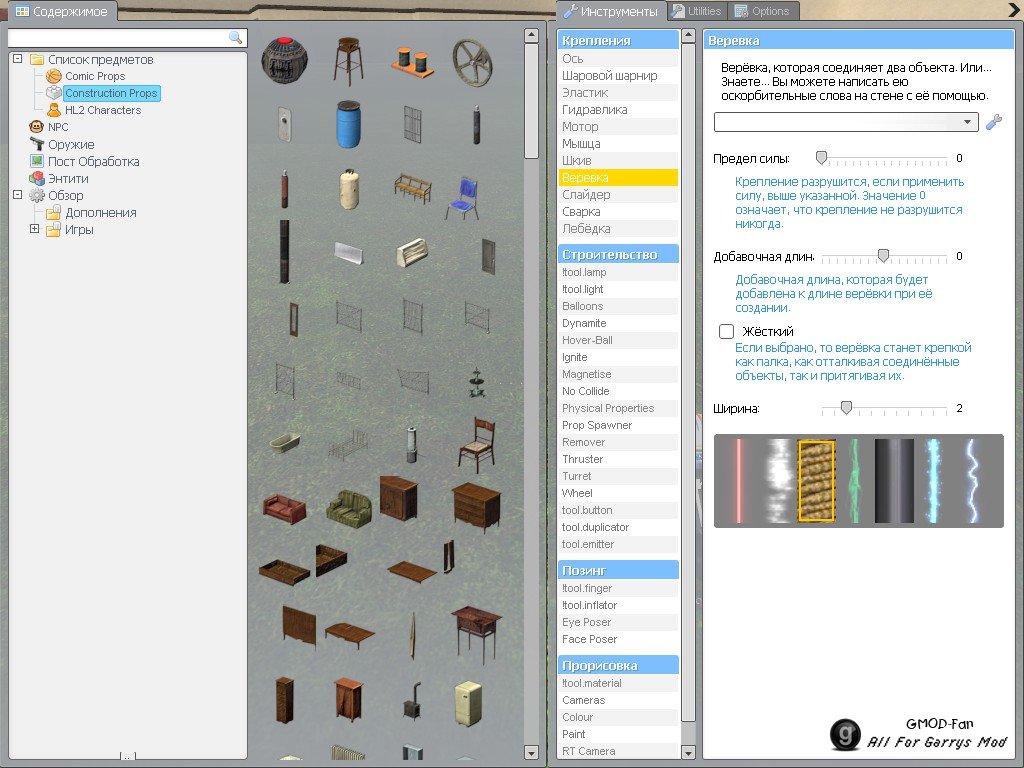Choose the dark metal cable material
This screenshot has height=768, width=1024.
894,481
